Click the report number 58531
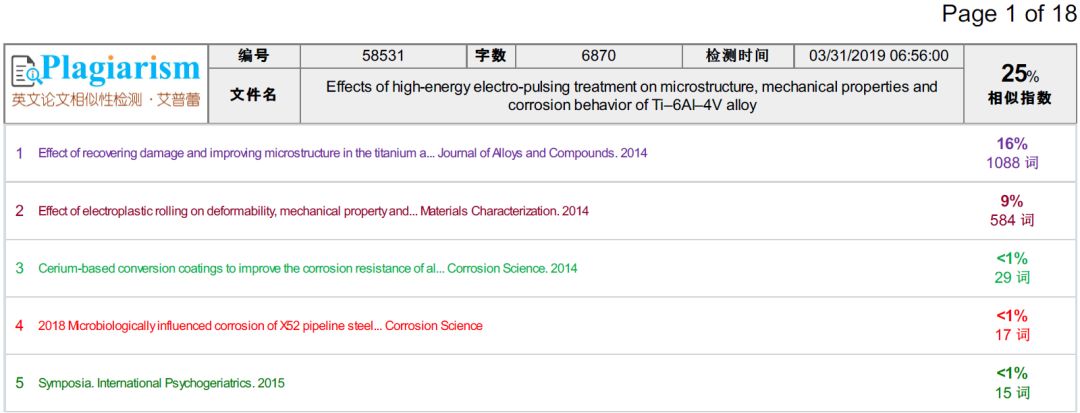1080x413 pixels. (x=383, y=56)
